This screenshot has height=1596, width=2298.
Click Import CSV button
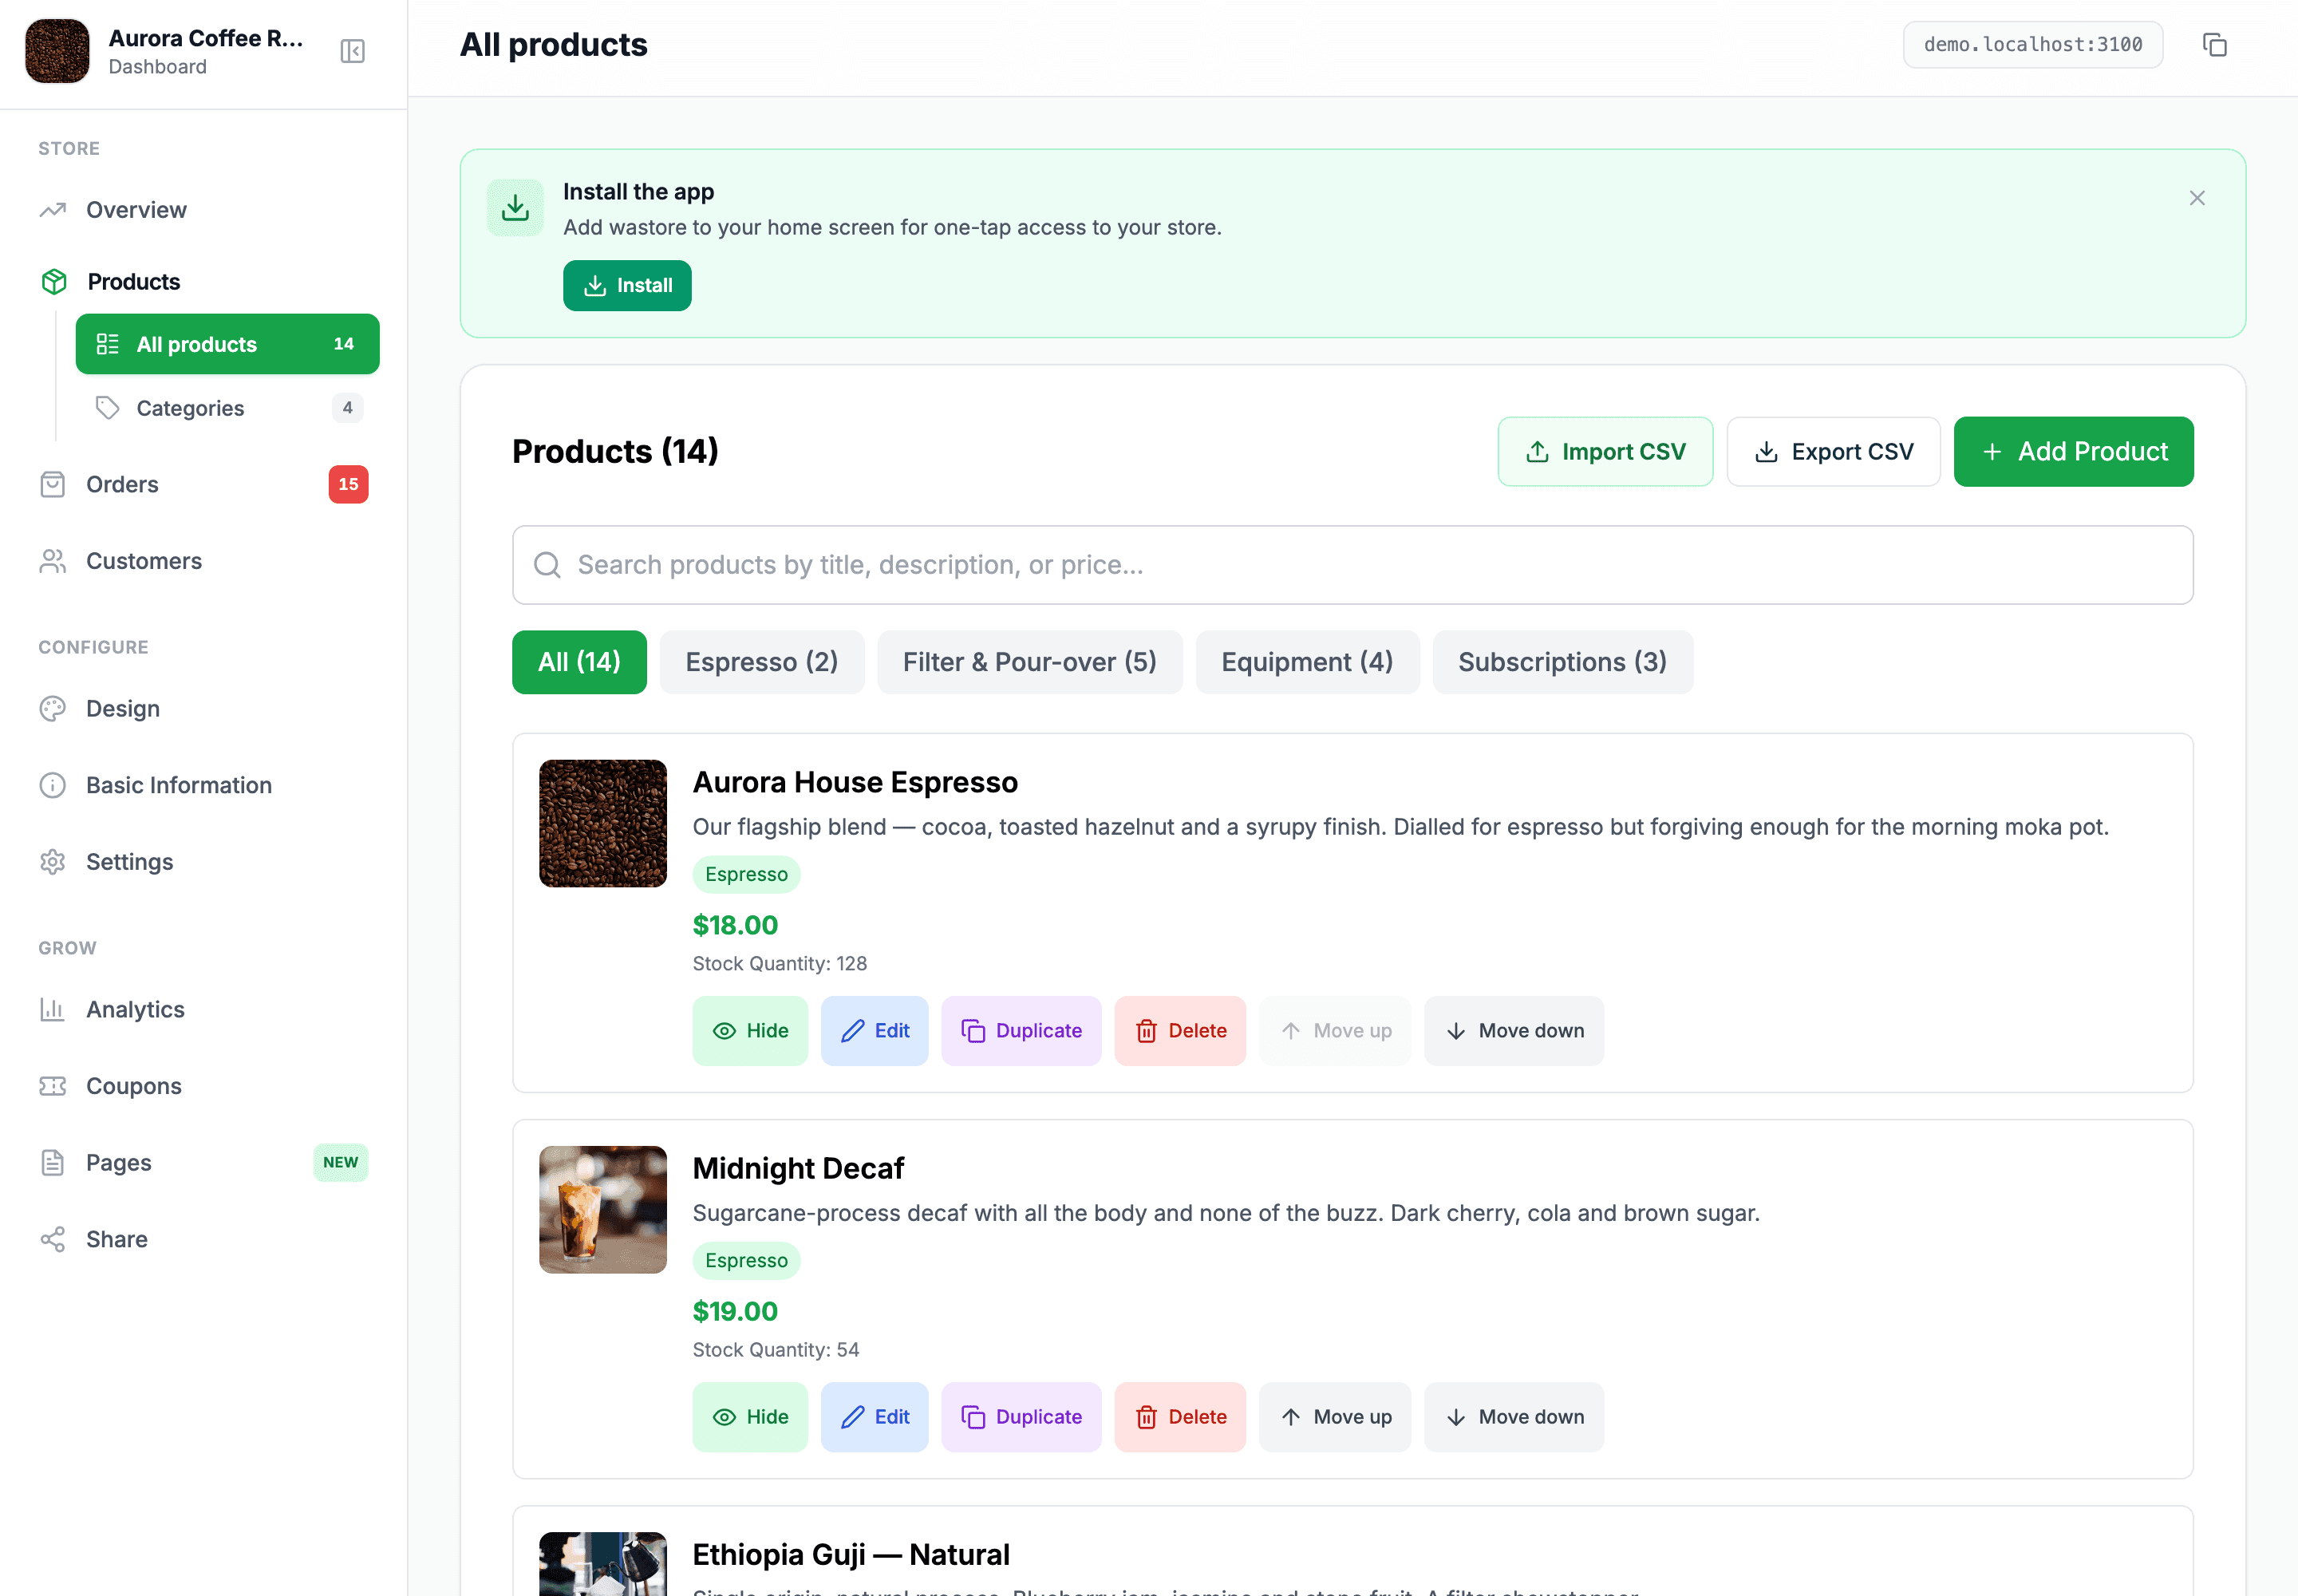pyautogui.click(x=1605, y=452)
